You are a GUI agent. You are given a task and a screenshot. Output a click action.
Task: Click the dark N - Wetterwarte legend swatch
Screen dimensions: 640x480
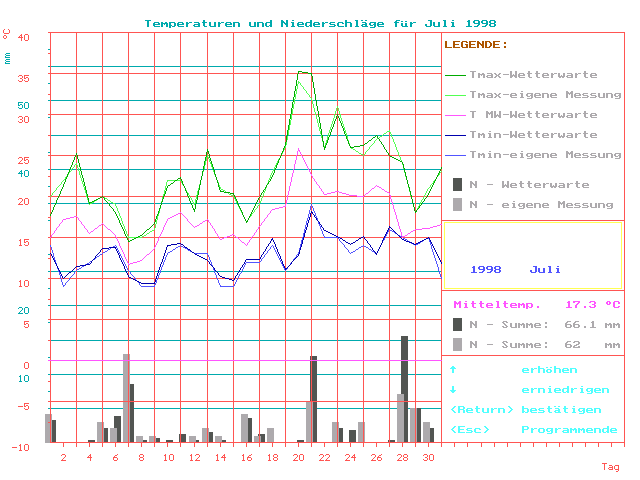coord(458,184)
